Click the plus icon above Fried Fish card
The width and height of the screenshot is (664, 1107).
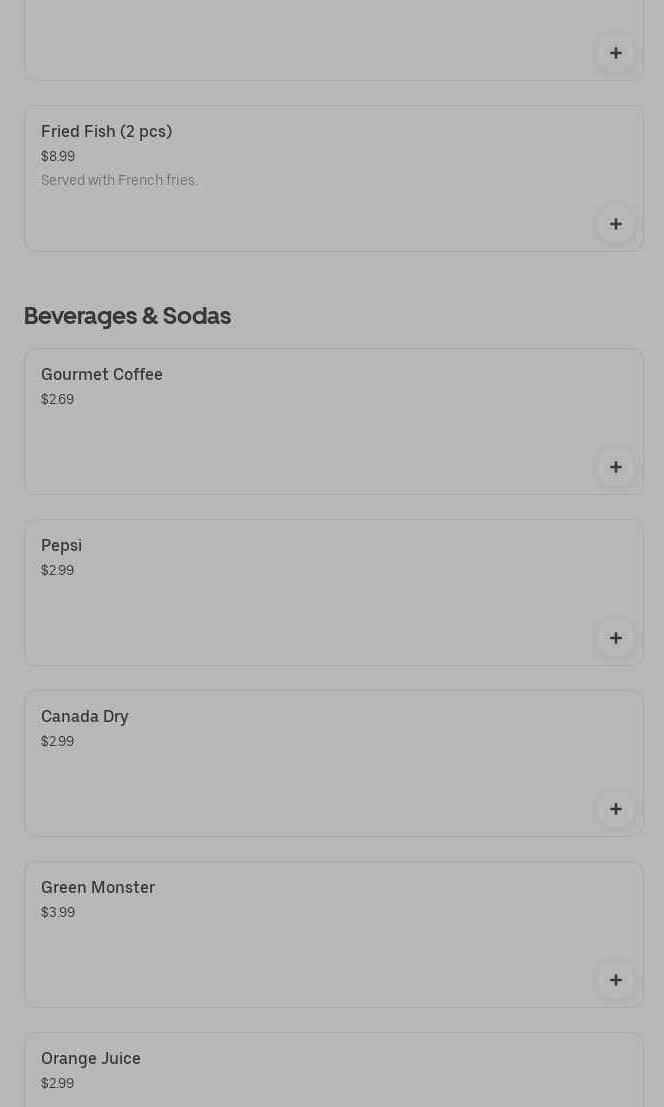tap(615, 53)
